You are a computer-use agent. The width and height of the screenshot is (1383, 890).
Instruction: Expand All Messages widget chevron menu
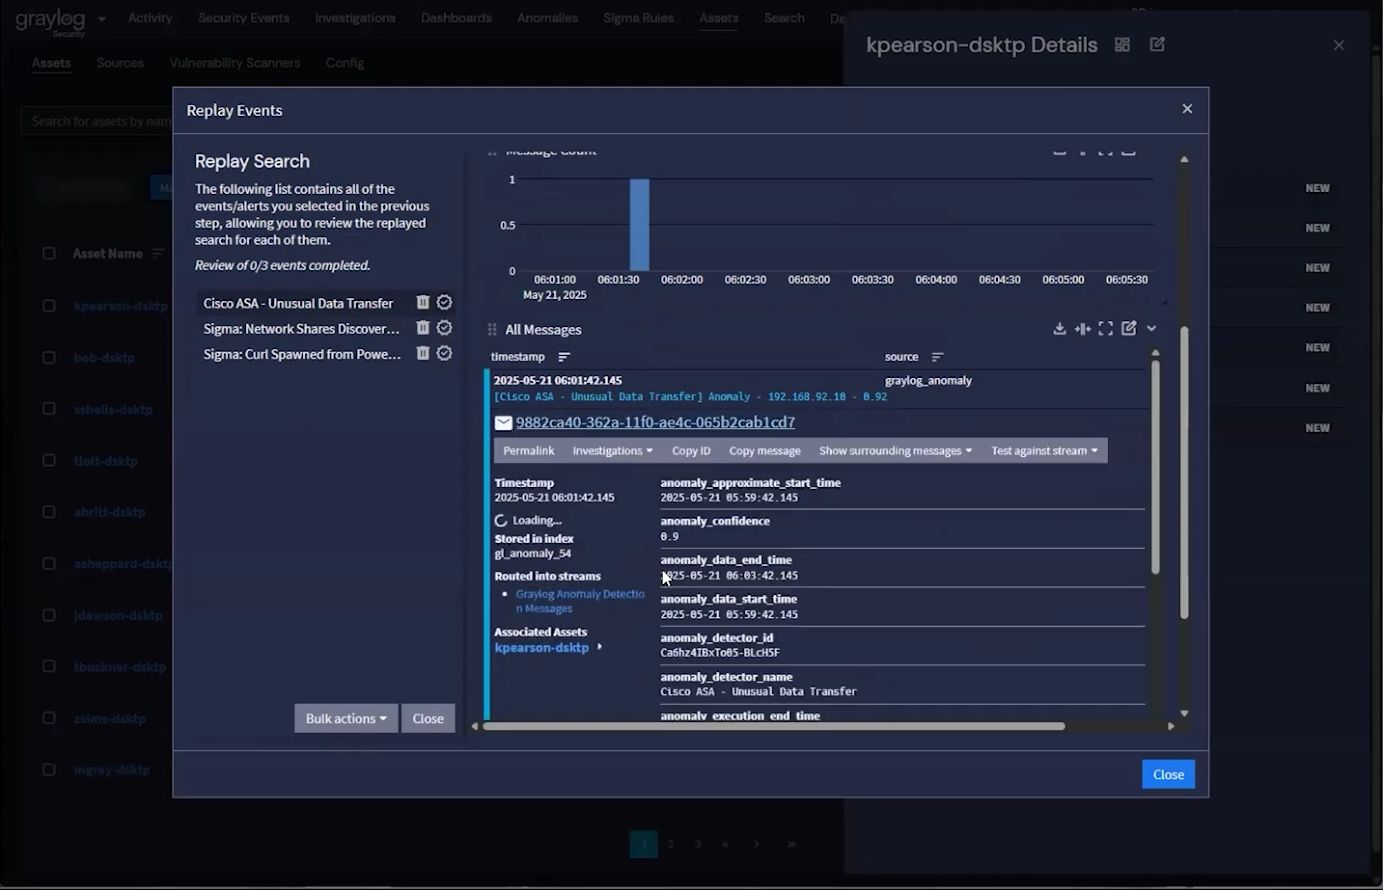(x=1152, y=328)
